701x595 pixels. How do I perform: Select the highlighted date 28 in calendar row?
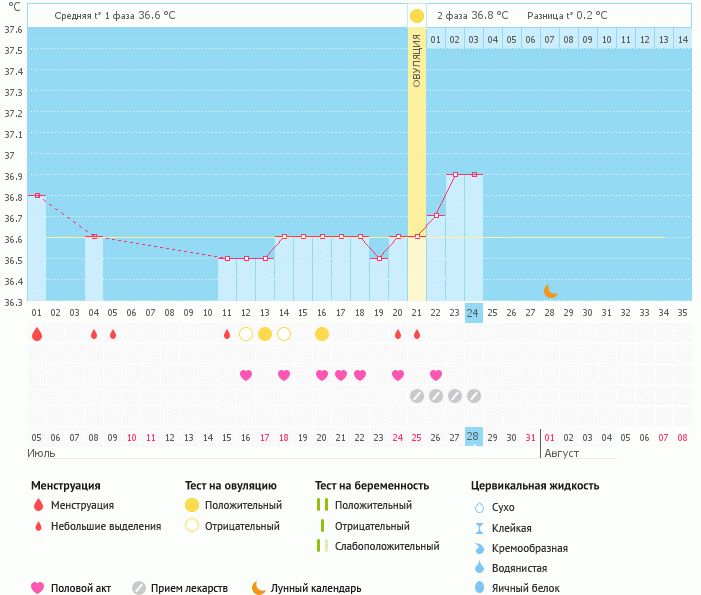[x=473, y=437]
